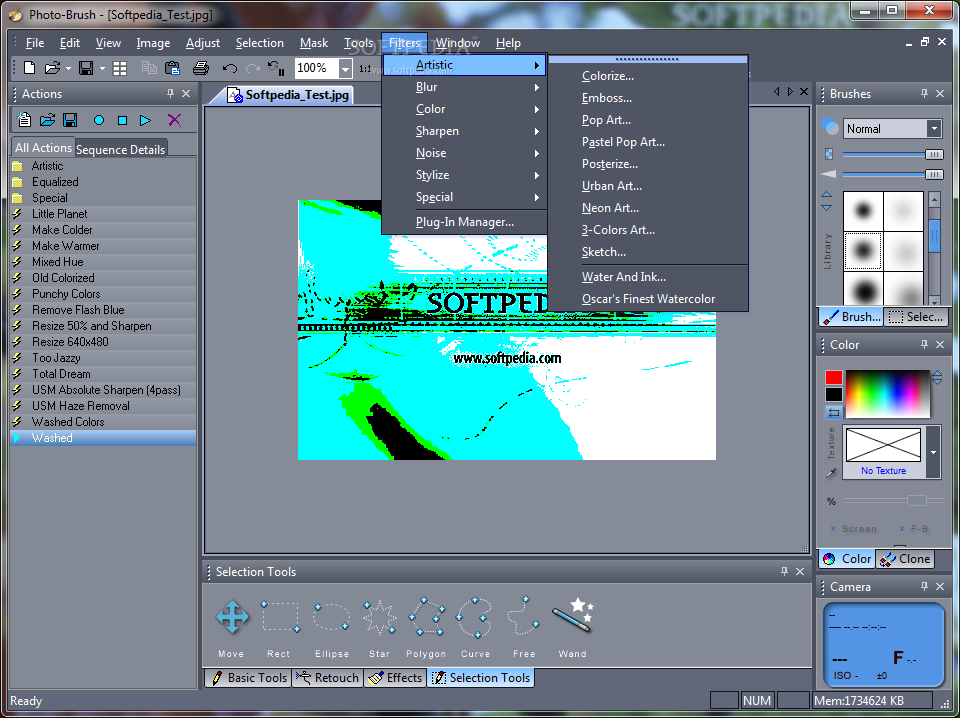Stop recording with the square icon
This screenshot has width=960, height=718.
122,121
